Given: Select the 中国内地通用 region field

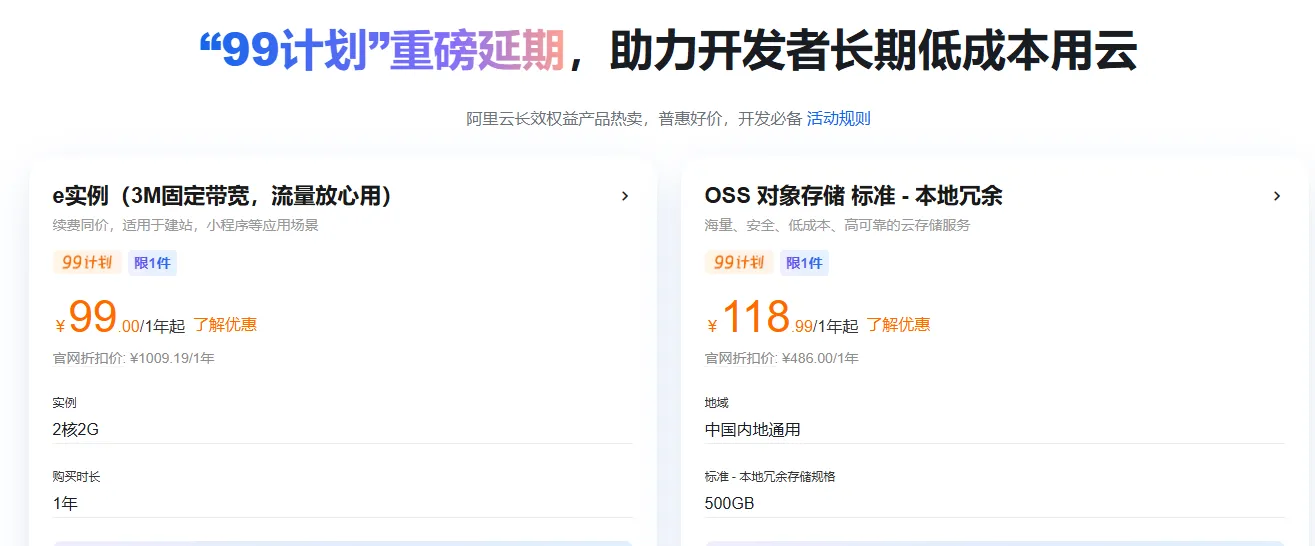Looking at the screenshot, I should click(994, 430).
